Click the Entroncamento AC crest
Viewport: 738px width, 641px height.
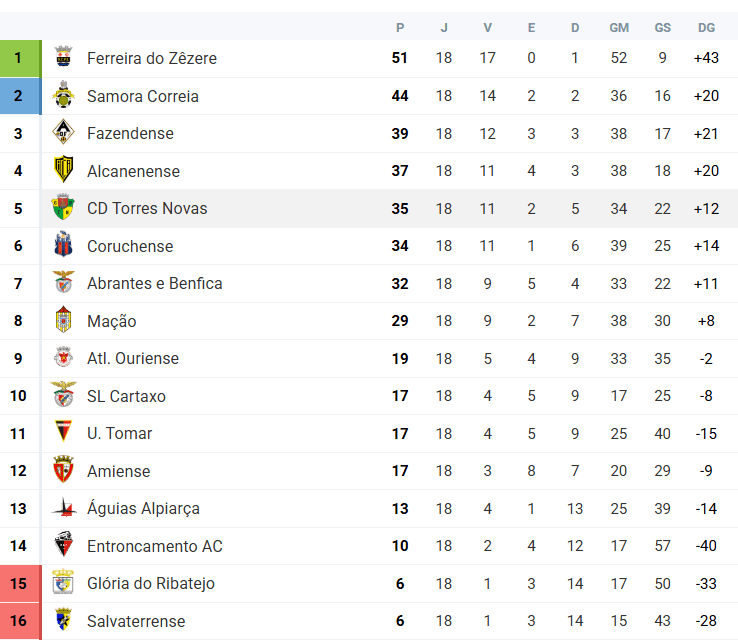[x=64, y=545]
